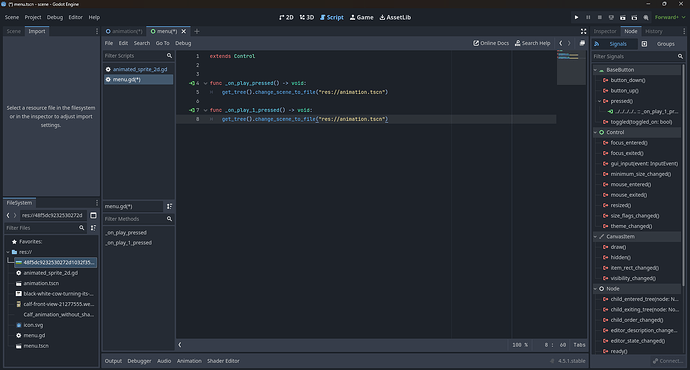Open the Script workspace
The image size is (690, 370).
coord(331,17)
